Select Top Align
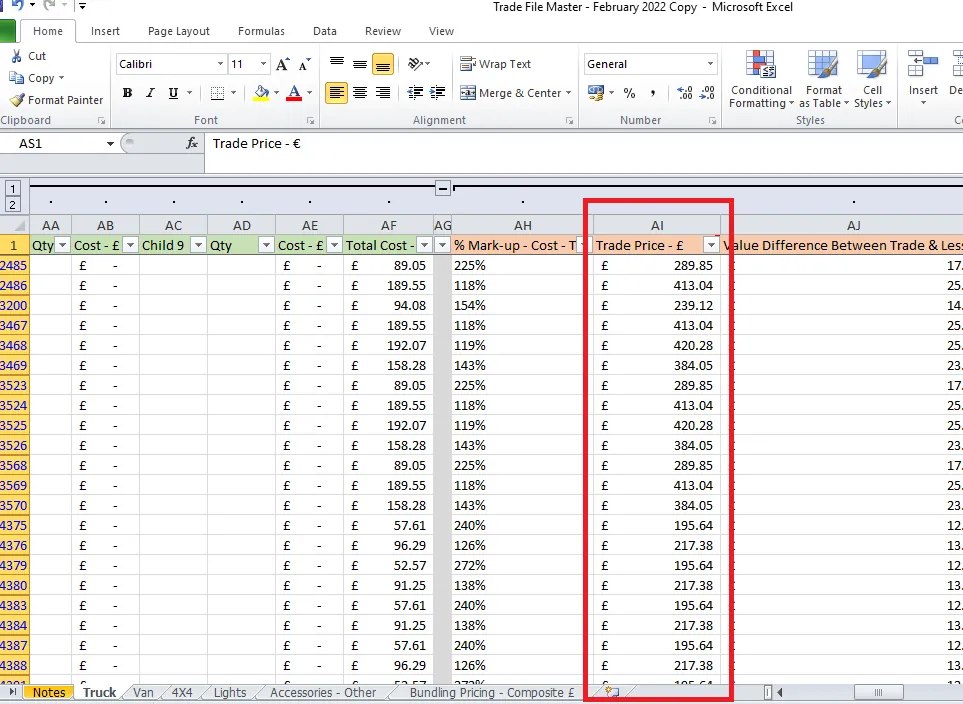The width and height of the screenshot is (963, 704). click(337, 63)
